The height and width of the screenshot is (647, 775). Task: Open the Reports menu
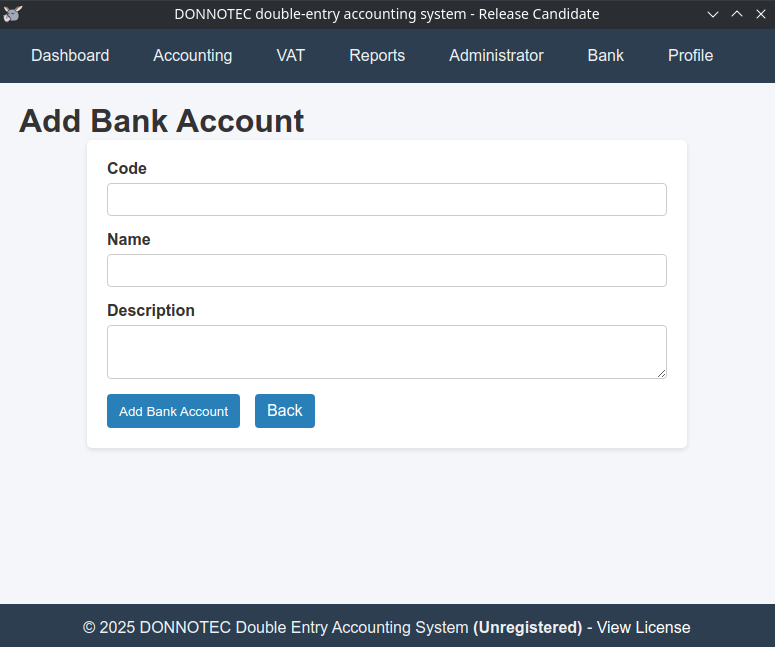point(377,55)
